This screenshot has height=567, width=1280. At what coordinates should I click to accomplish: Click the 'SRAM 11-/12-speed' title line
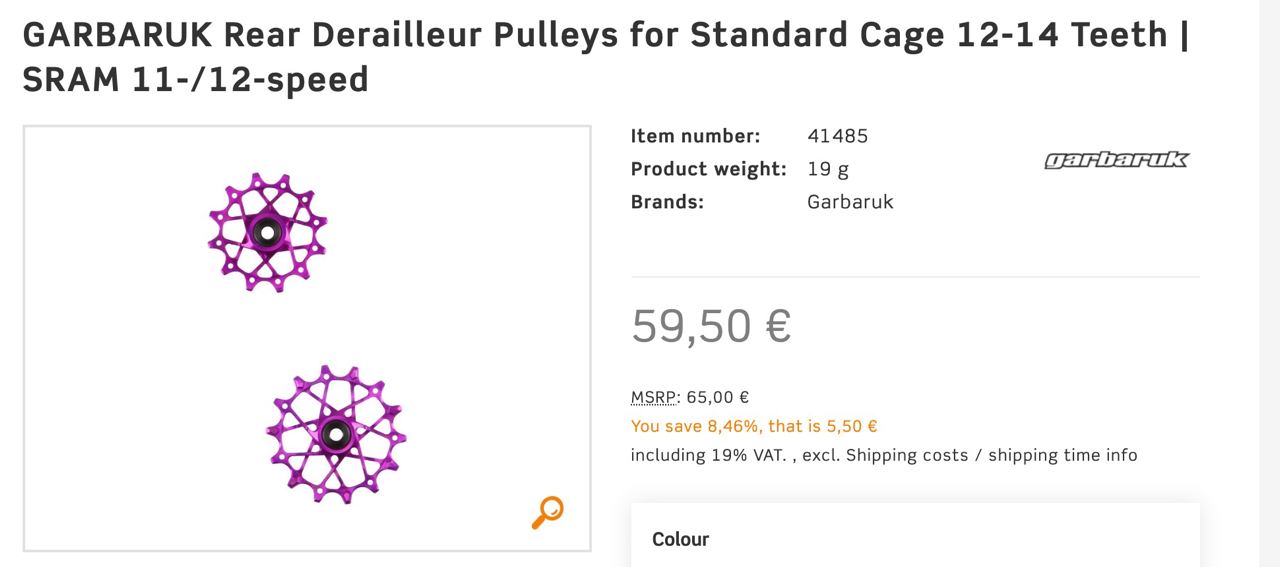click(196, 80)
